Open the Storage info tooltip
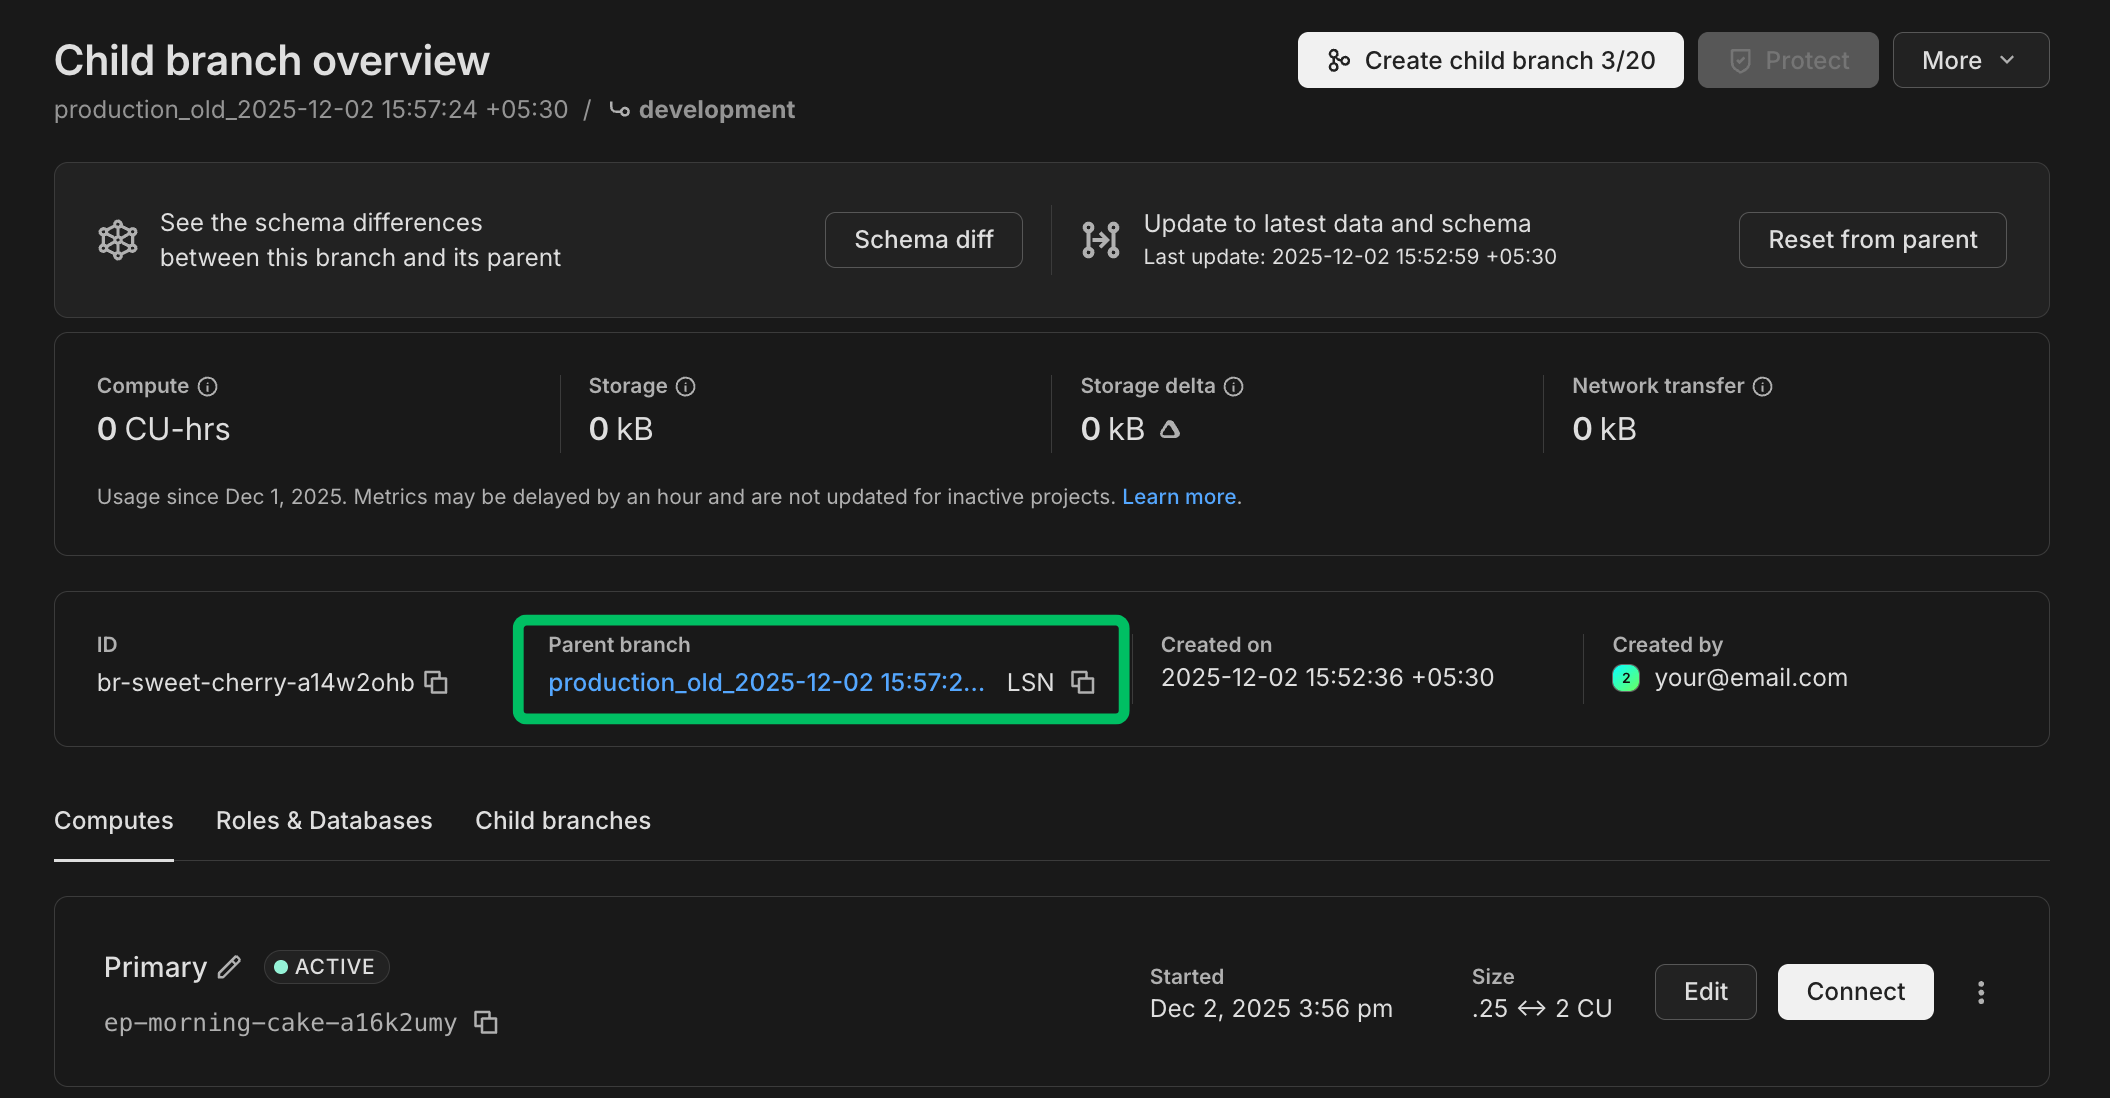 pyautogui.click(x=685, y=386)
